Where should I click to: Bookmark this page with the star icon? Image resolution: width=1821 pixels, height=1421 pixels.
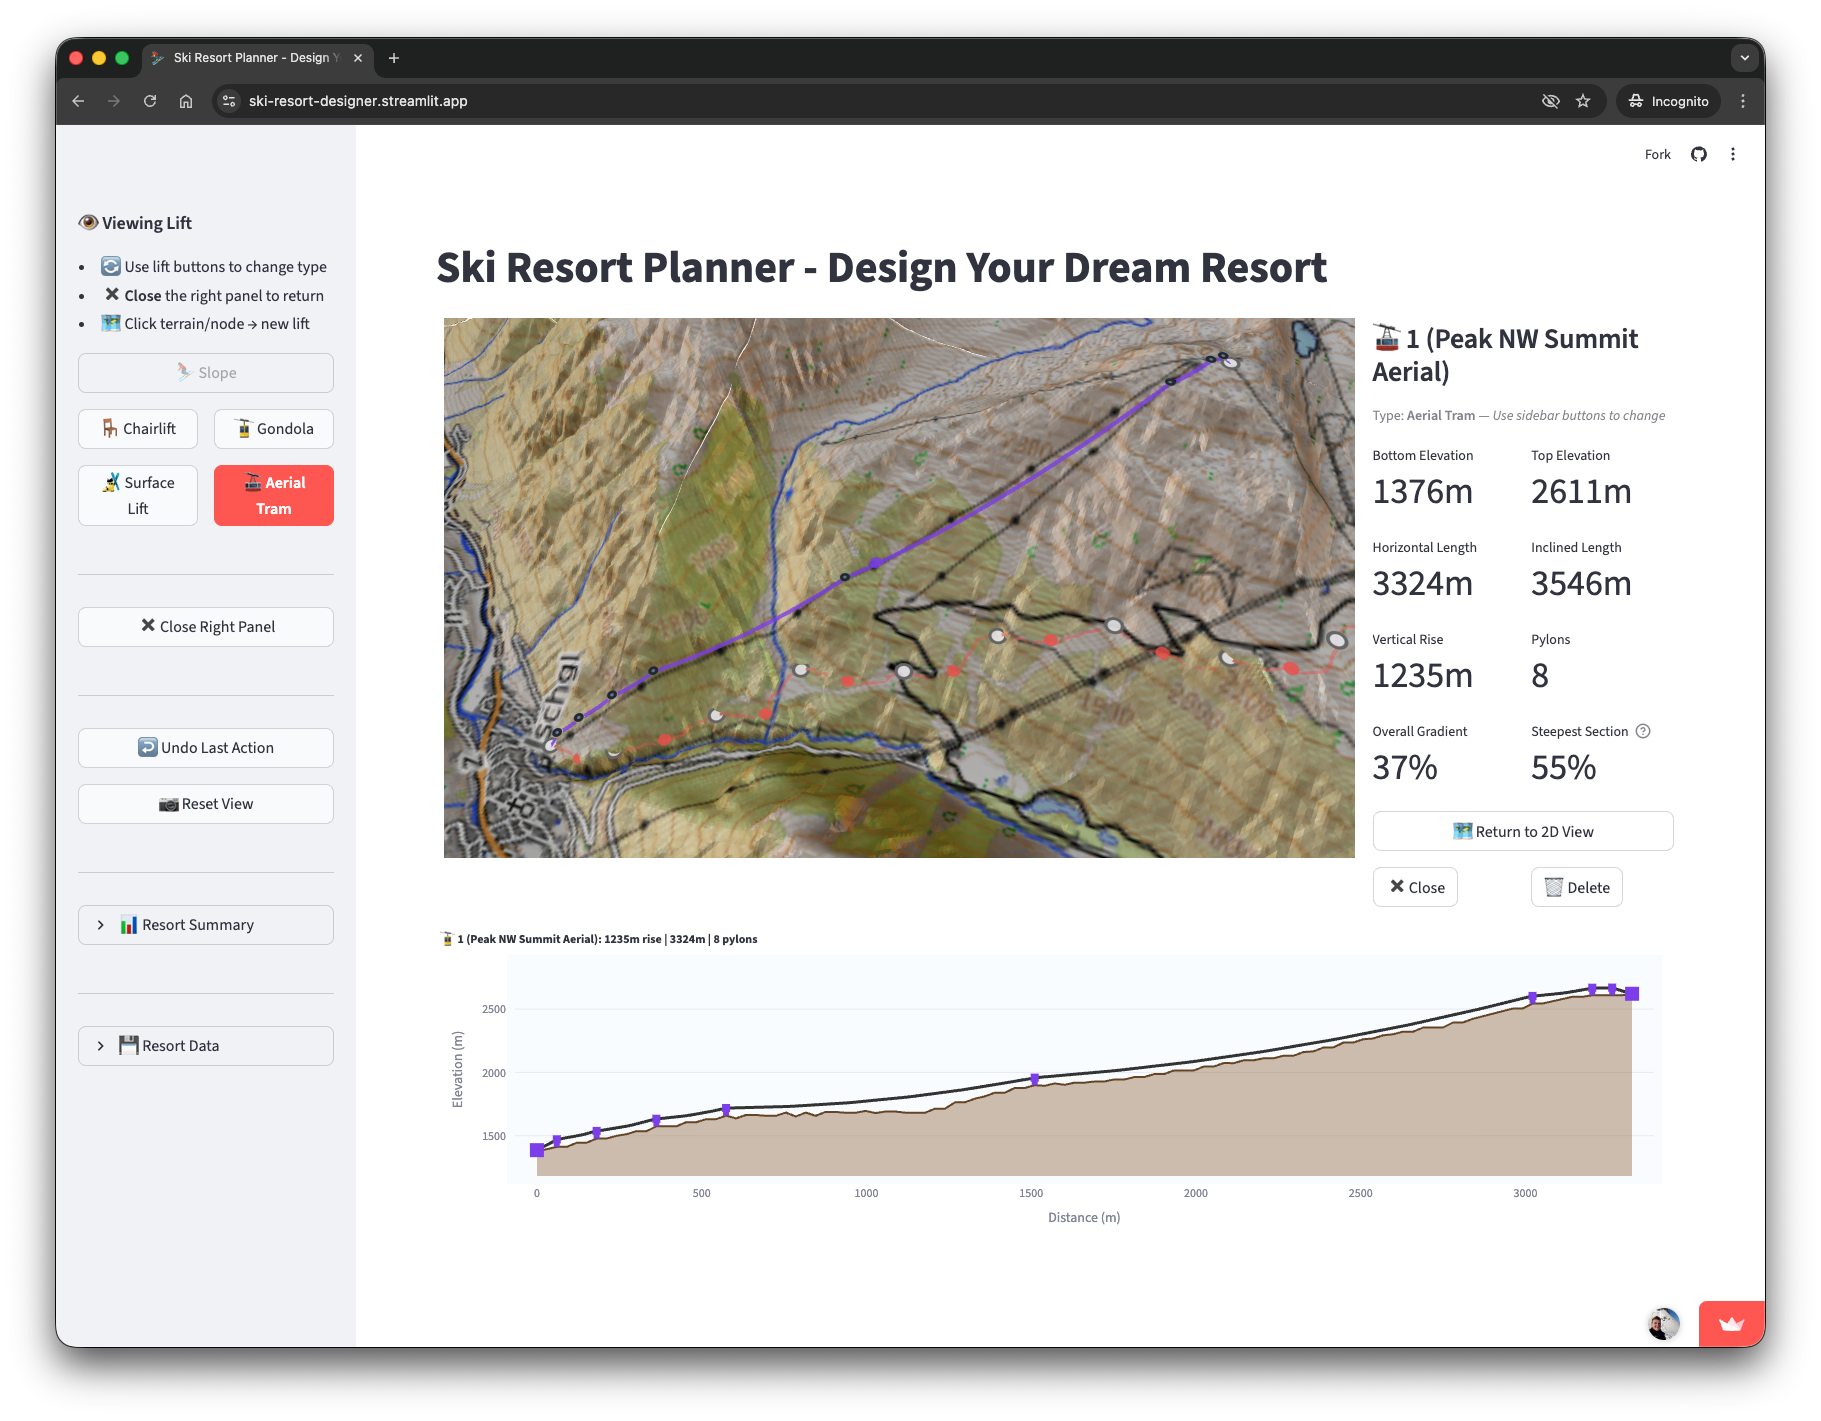tap(1583, 101)
